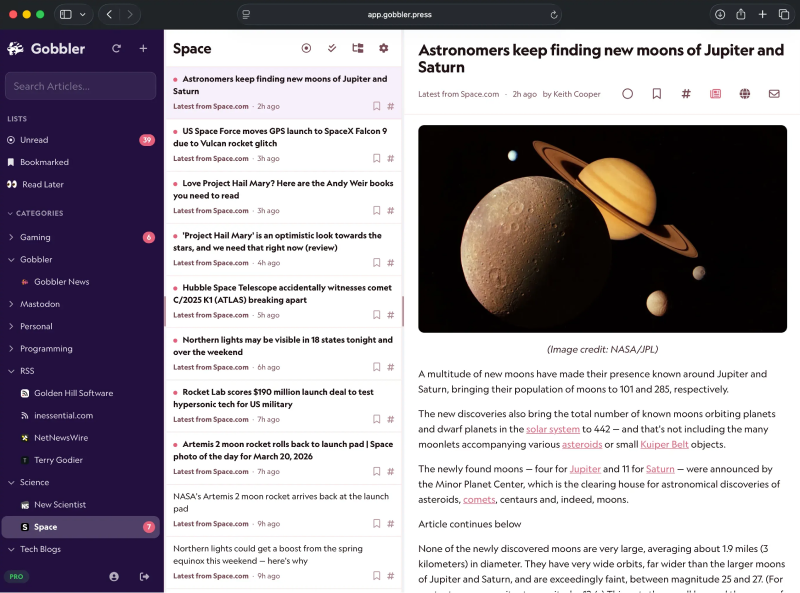Open the Read Later list
Screen dimensions: 800x593
click(81, 184)
